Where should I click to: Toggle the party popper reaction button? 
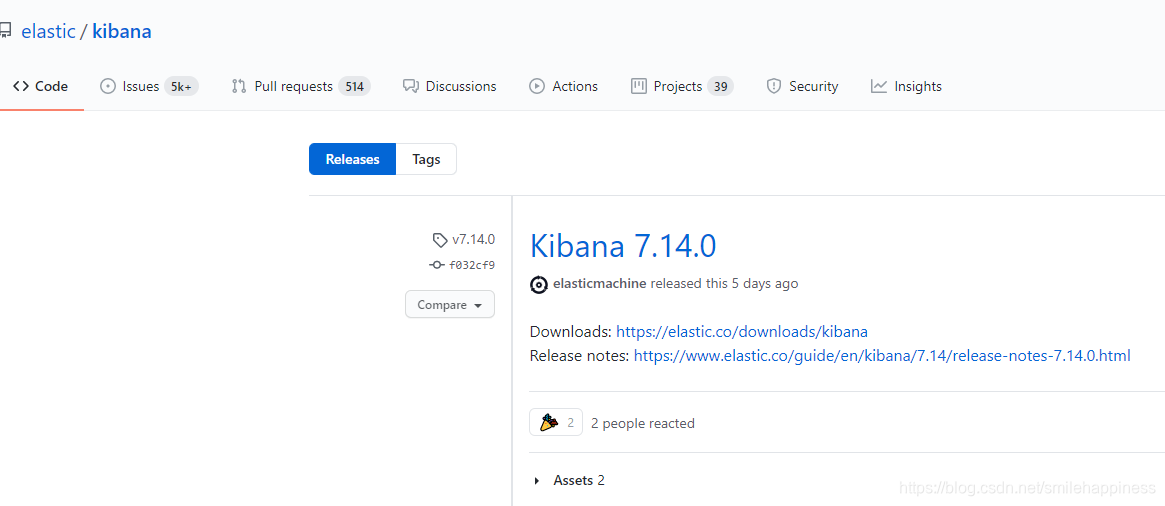[556, 423]
